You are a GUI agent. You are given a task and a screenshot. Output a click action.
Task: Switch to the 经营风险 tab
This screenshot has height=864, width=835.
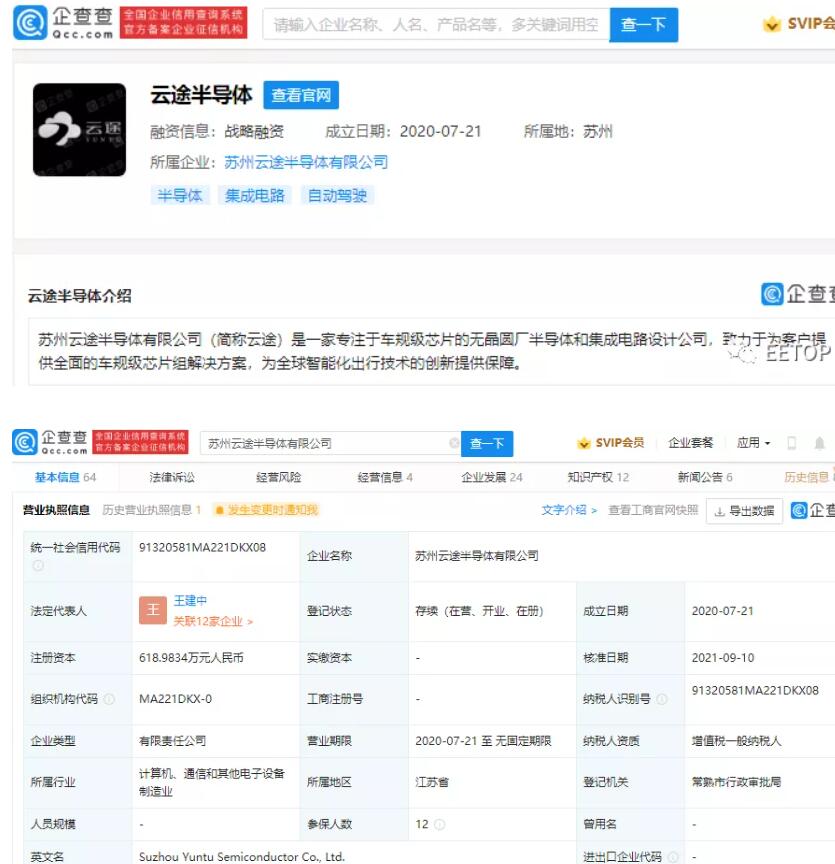click(278, 477)
